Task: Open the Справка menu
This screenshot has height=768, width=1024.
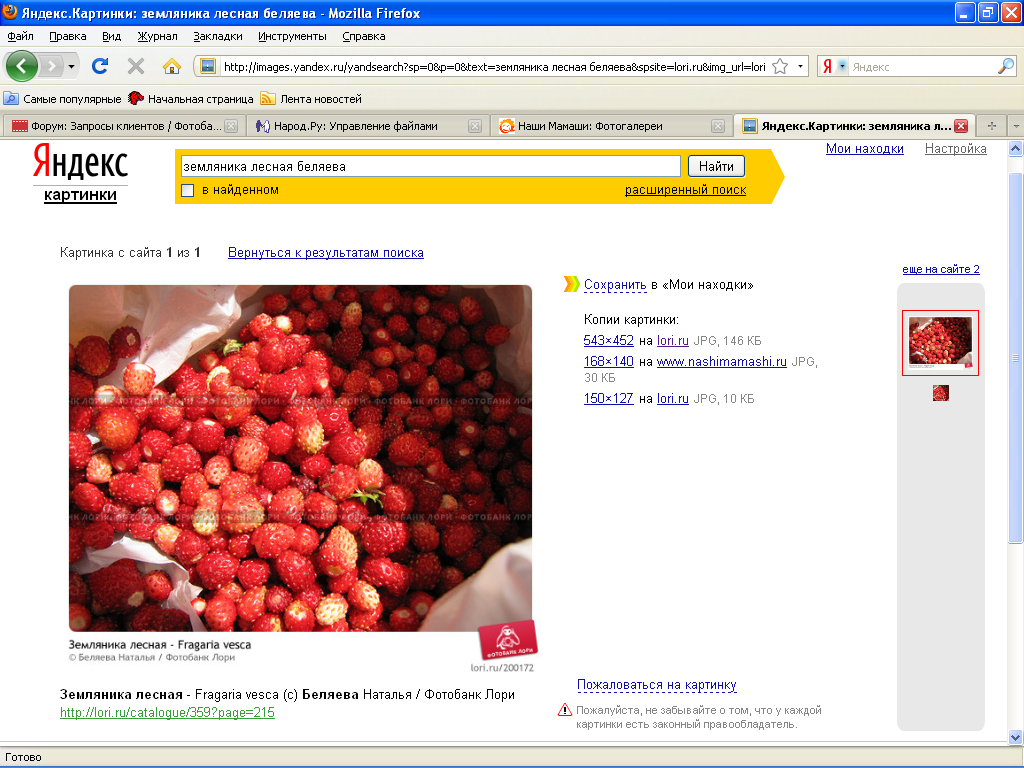Action: pyautogui.click(x=364, y=37)
